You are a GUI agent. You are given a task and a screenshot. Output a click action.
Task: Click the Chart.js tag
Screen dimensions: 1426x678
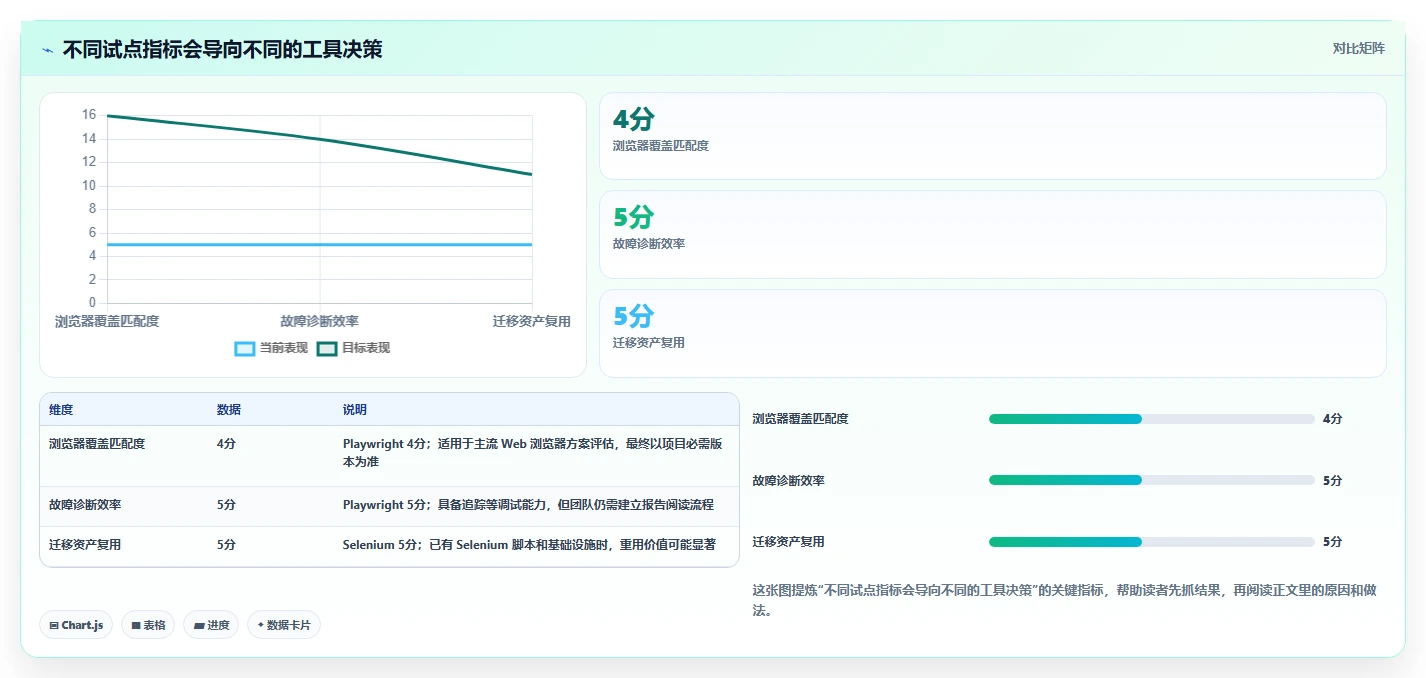click(76, 625)
